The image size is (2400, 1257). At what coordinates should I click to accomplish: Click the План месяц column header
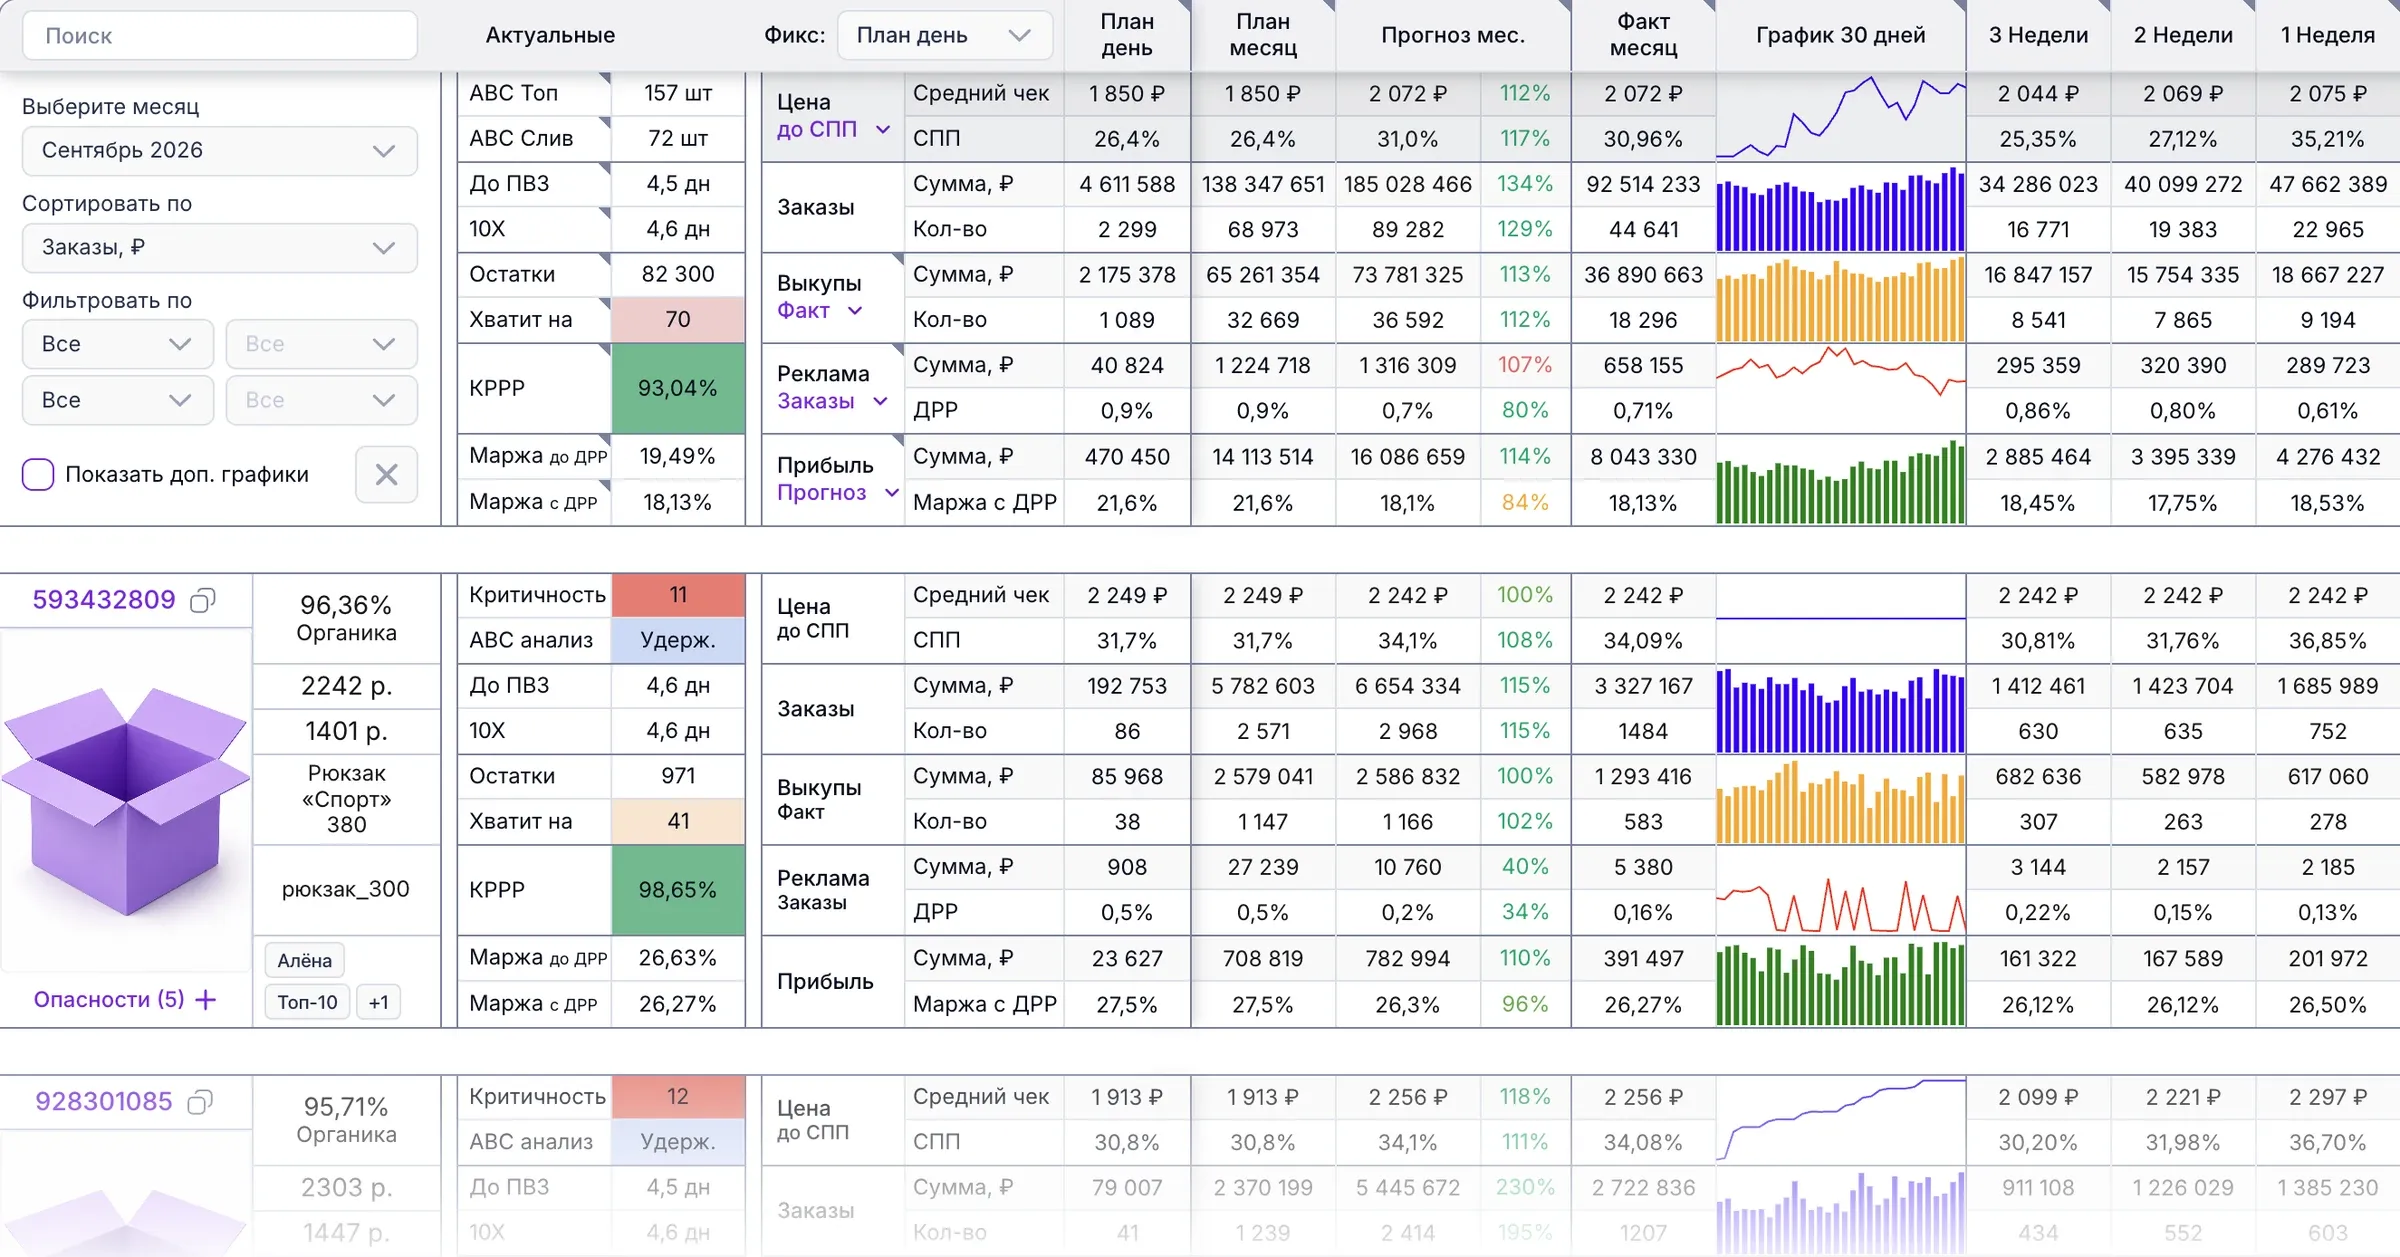click(x=1263, y=35)
